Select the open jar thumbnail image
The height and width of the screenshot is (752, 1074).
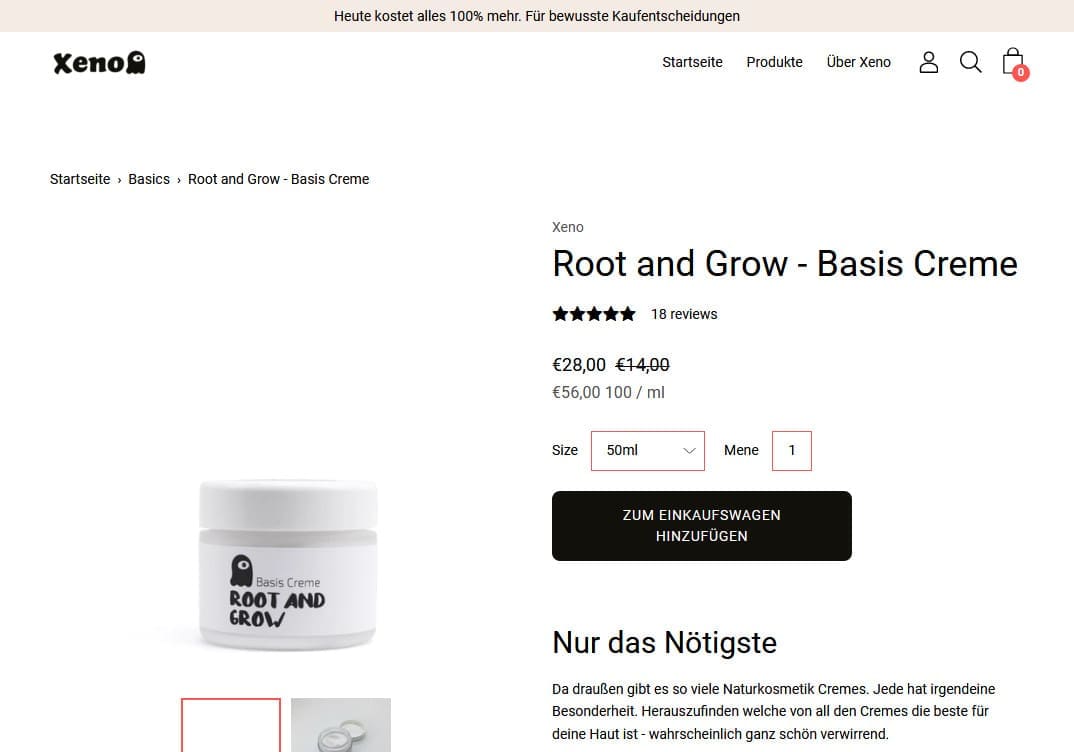(341, 725)
